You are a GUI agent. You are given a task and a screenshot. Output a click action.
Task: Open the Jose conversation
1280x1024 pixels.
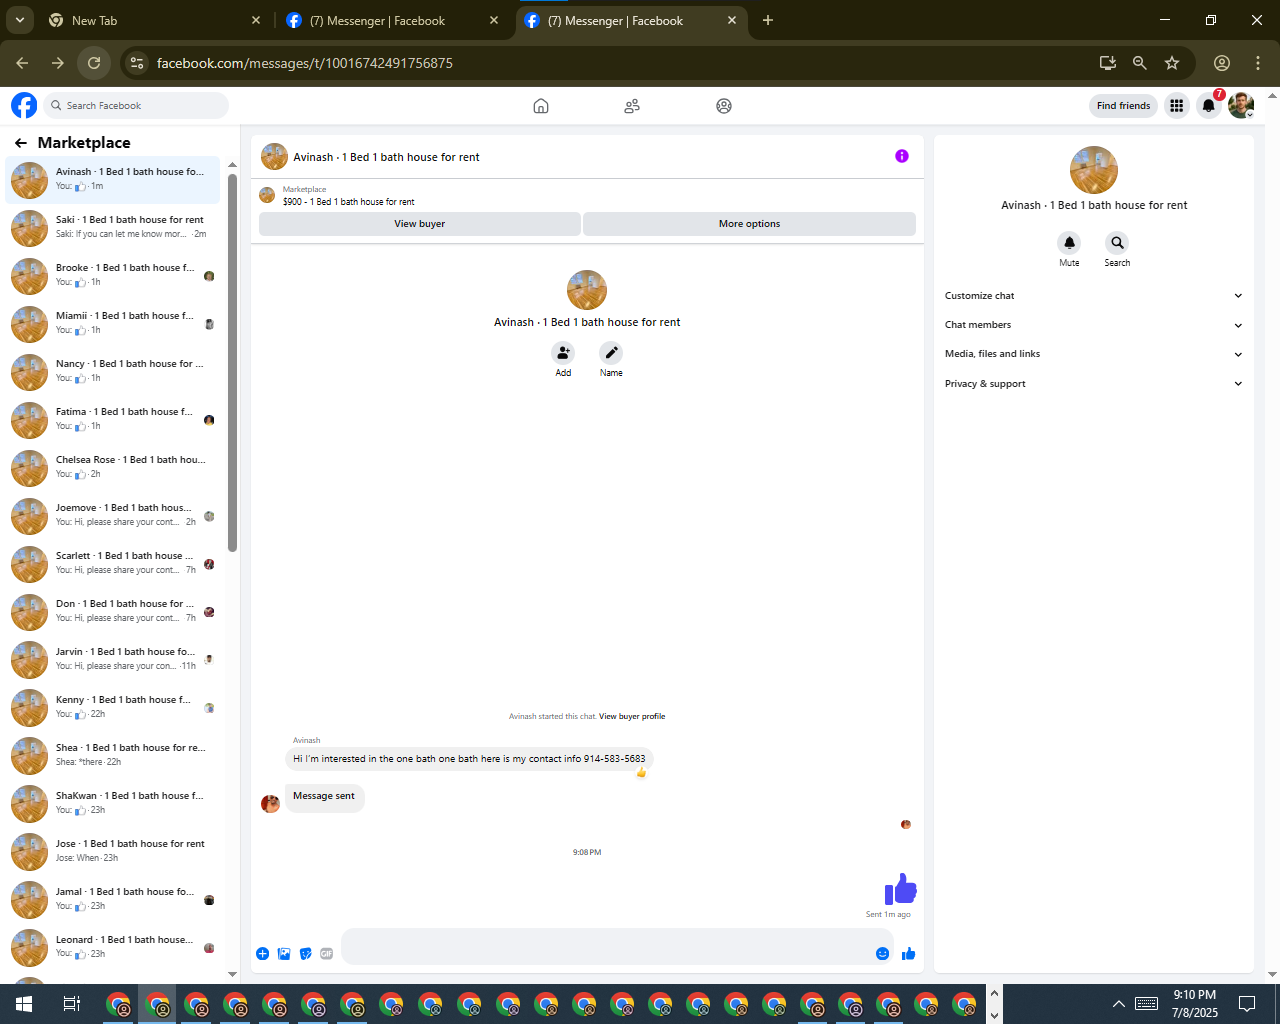pos(113,852)
